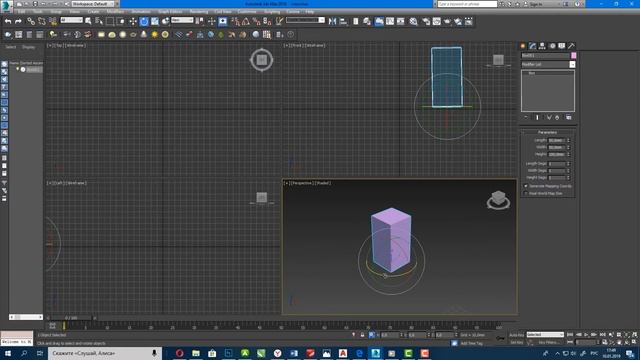Activate the Select and Link tool
The height and width of the screenshot is (360, 640).
pyautogui.click(x=31, y=21)
